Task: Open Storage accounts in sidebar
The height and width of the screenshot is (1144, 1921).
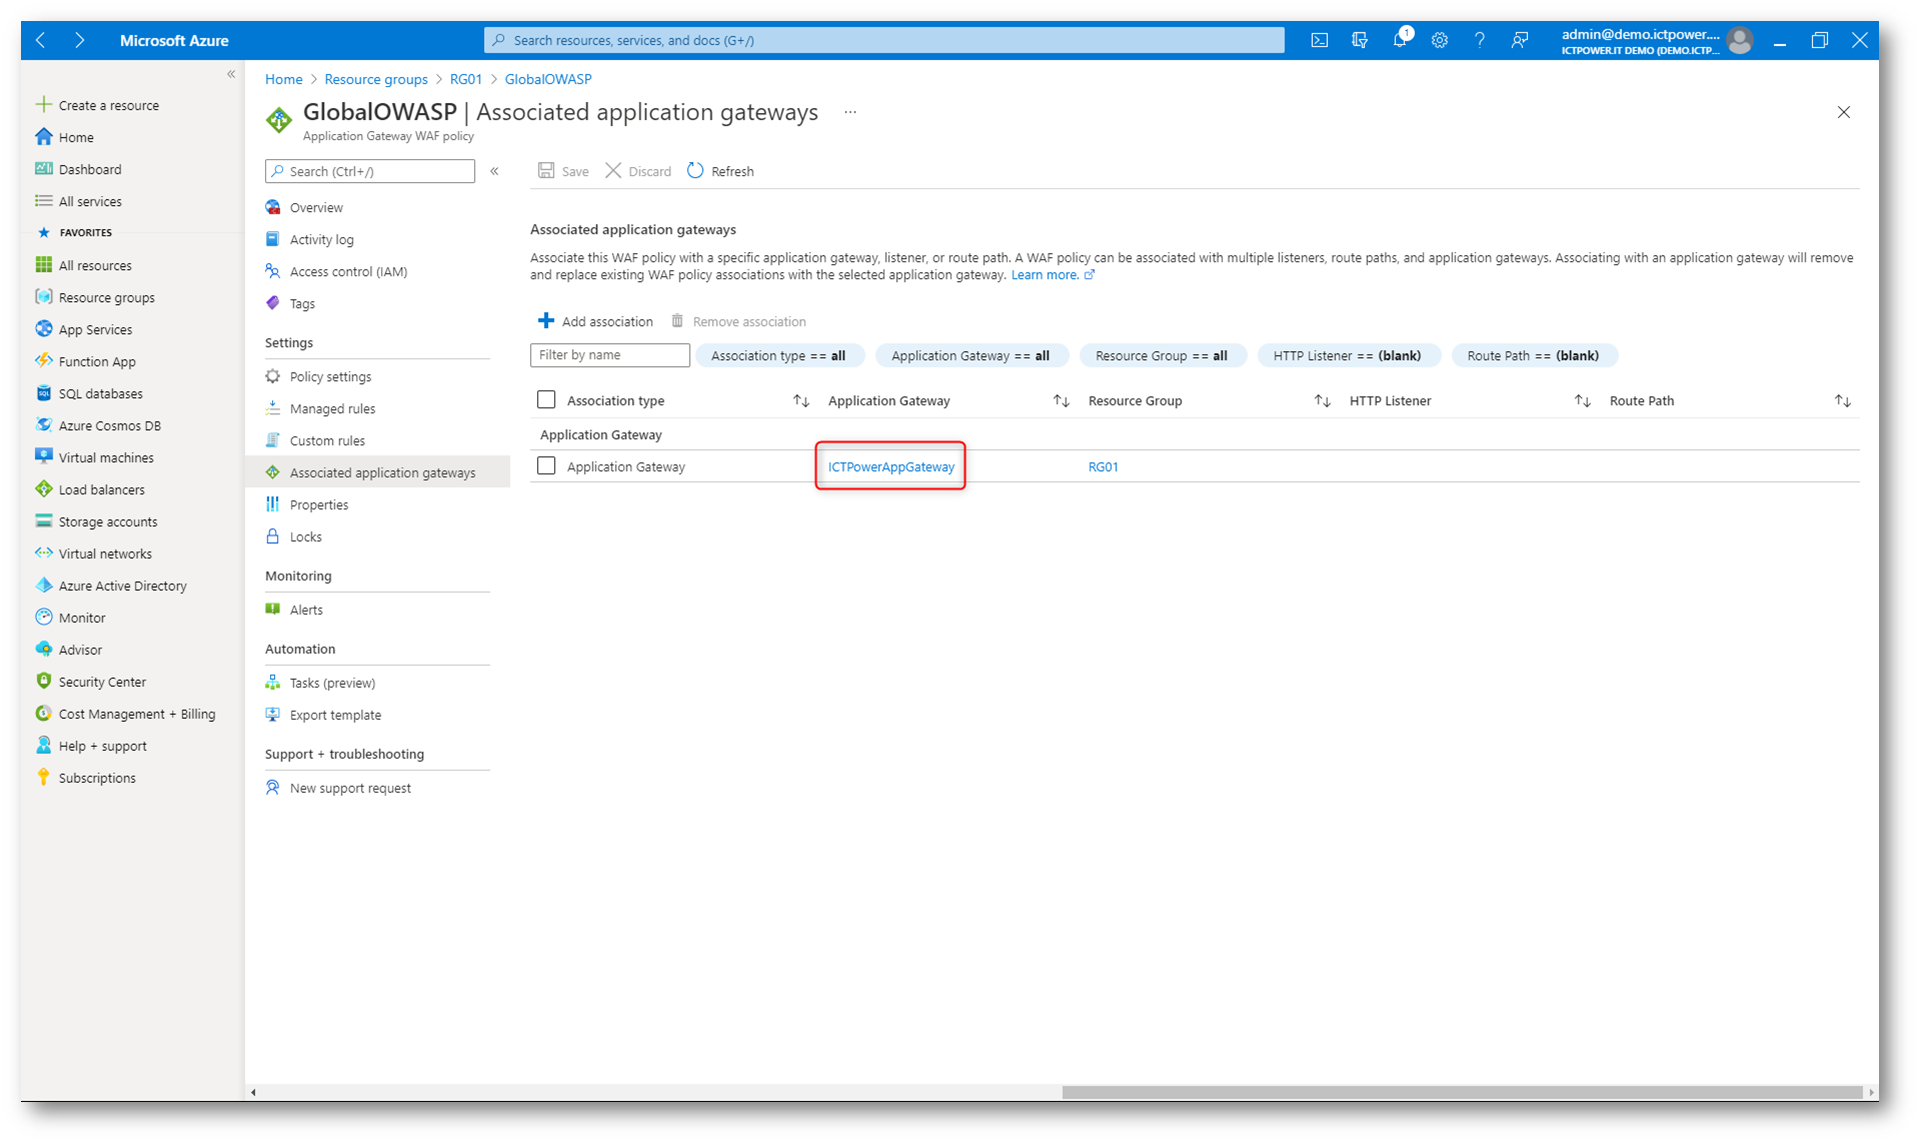Action: tap(107, 521)
